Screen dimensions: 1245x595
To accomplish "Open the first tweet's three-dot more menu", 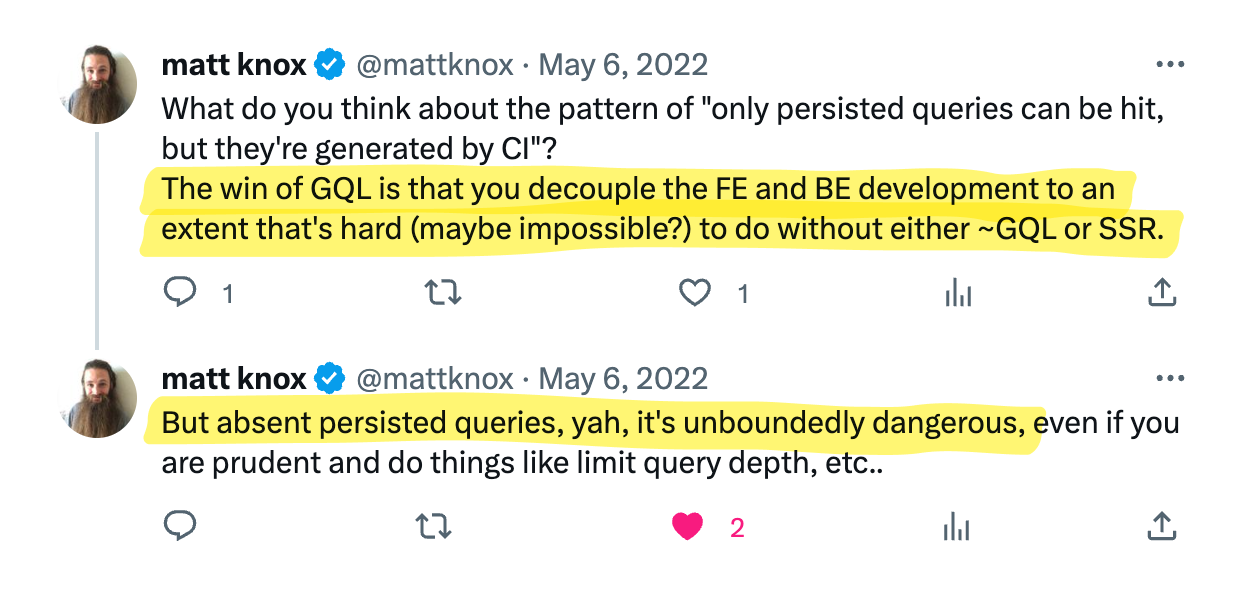I will (x=1169, y=64).
